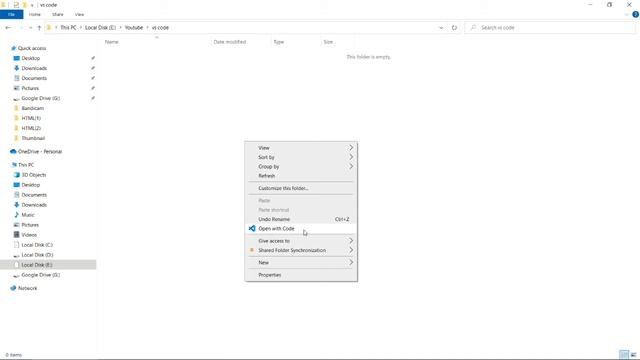Select This PC in navigation pane
Image resolution: width=640 pixels, height=360 pixels.
pos(26,165)
